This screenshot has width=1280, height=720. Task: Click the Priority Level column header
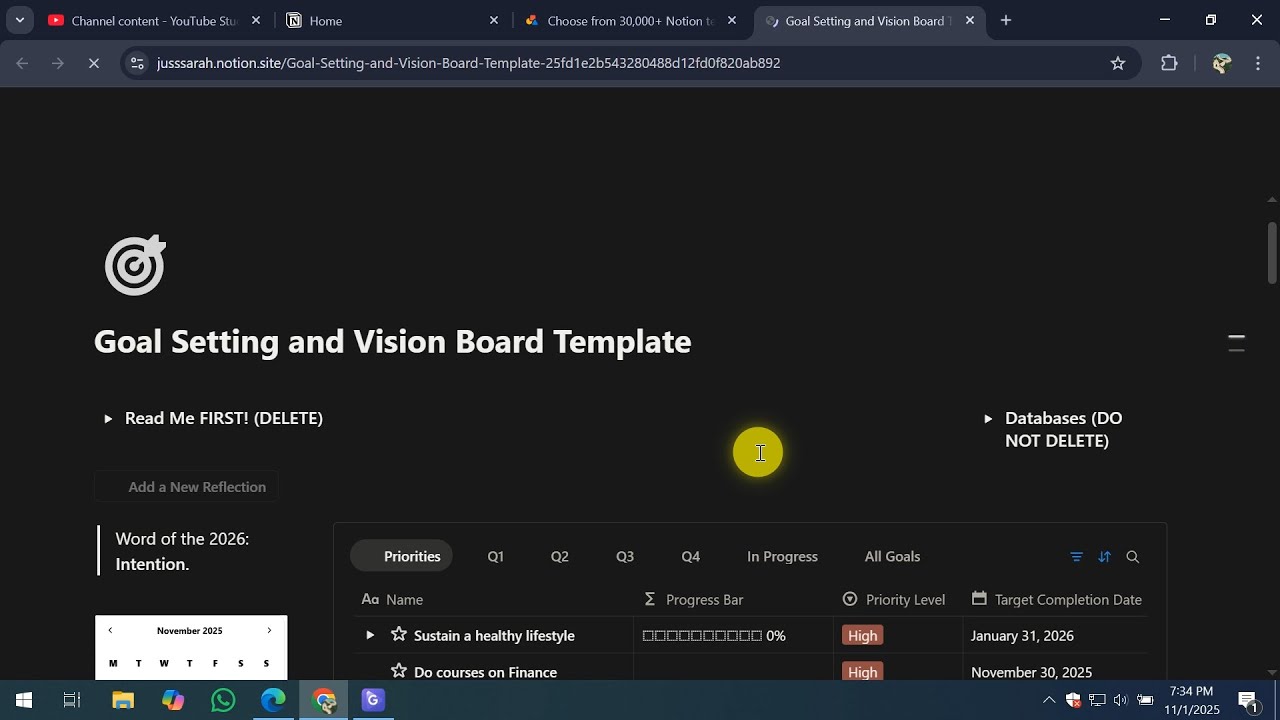click(x=894, y=600)
